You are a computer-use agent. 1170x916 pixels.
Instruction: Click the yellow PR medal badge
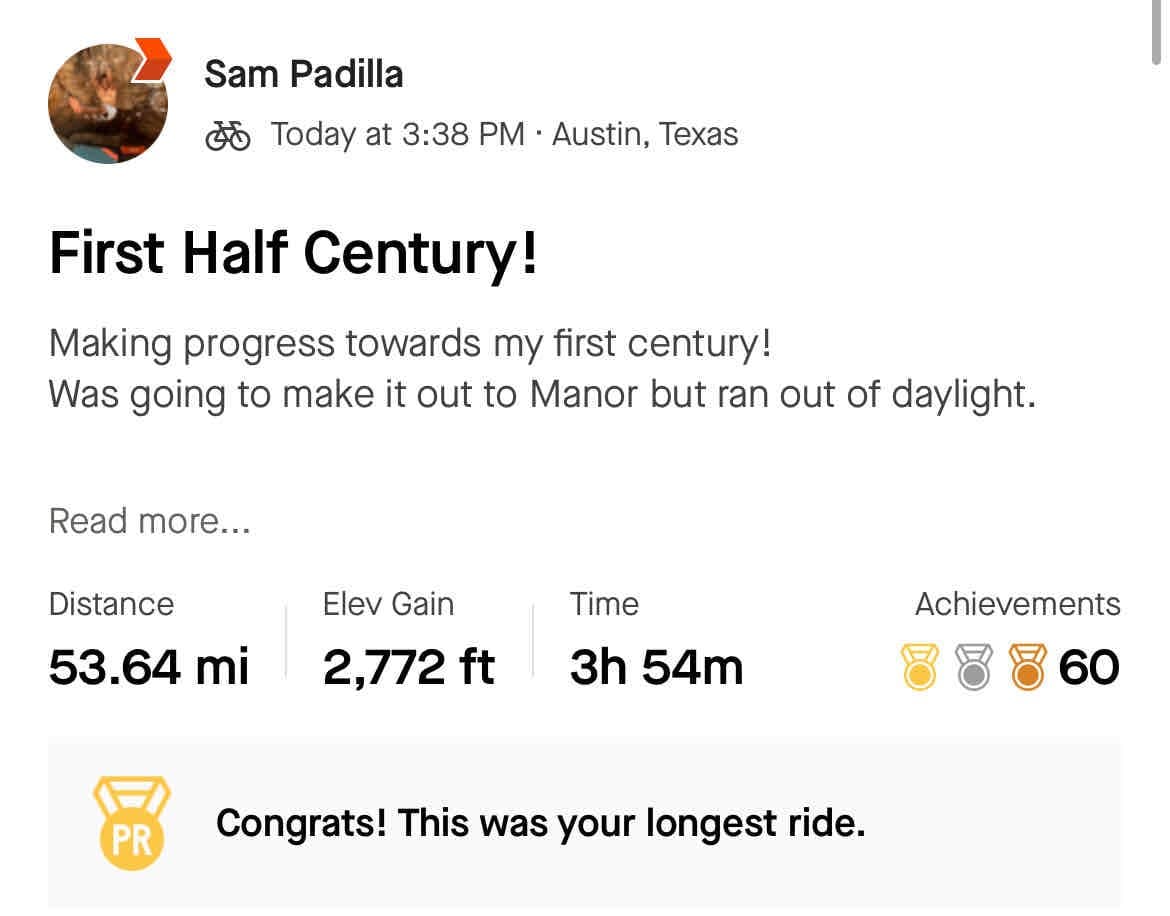132,824
